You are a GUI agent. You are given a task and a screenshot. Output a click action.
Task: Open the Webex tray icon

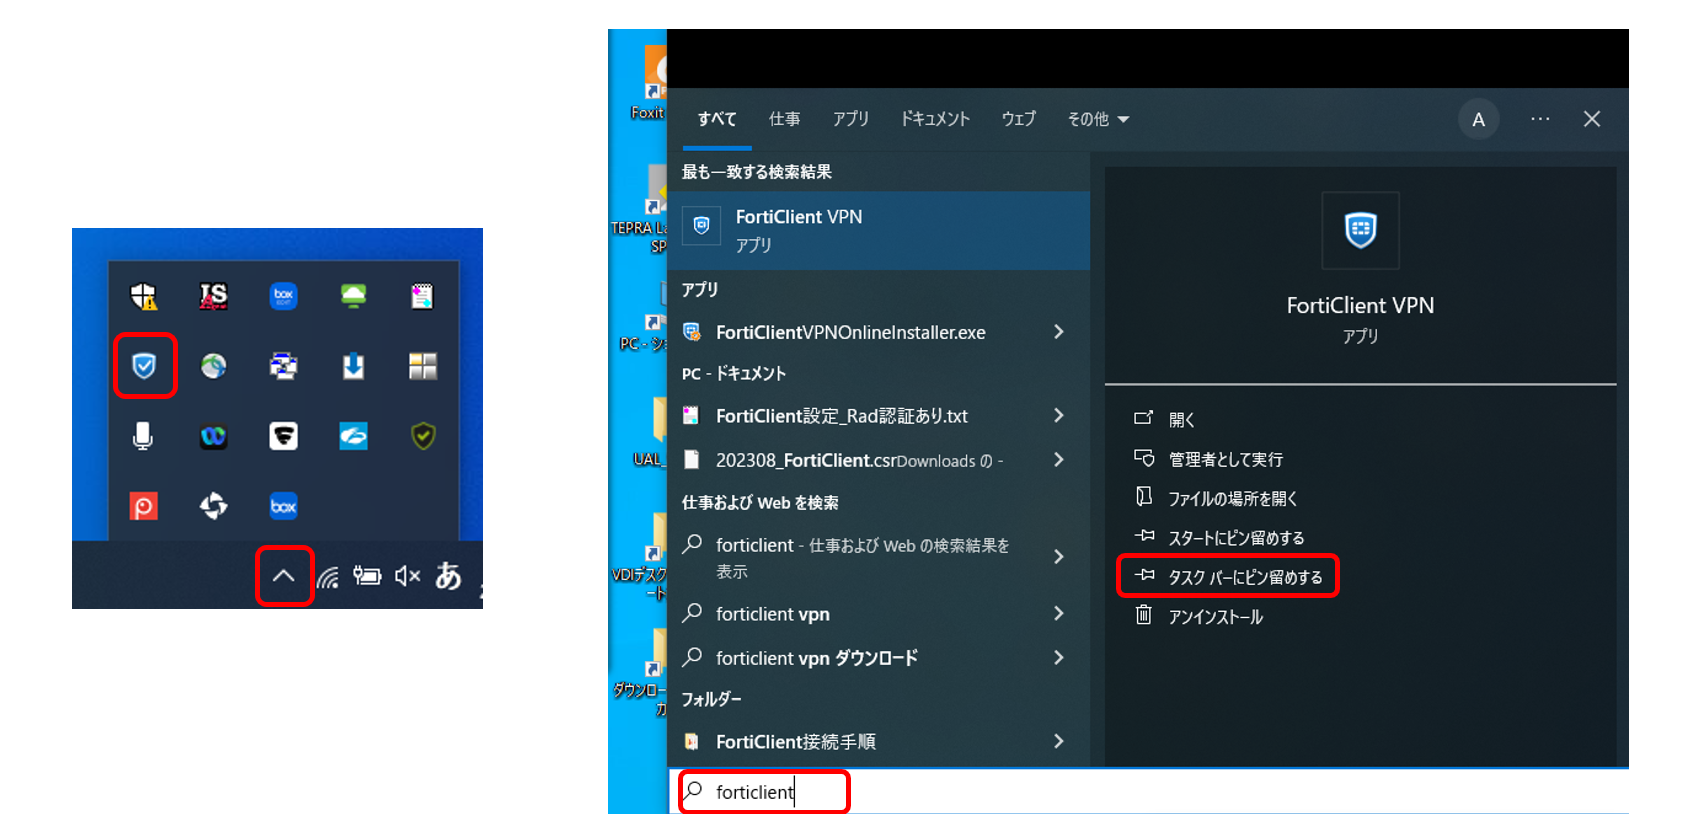pos(213,436)
